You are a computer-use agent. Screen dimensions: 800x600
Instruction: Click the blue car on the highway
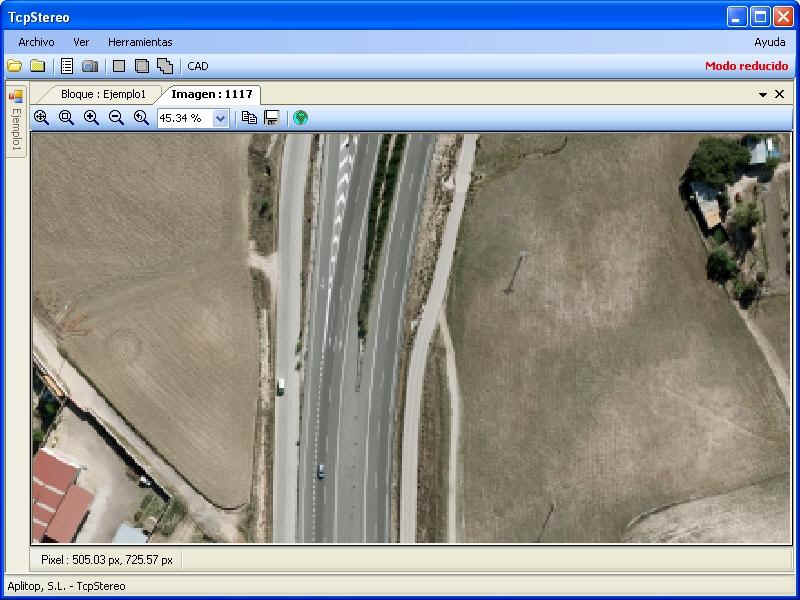(x=320, y=471)
